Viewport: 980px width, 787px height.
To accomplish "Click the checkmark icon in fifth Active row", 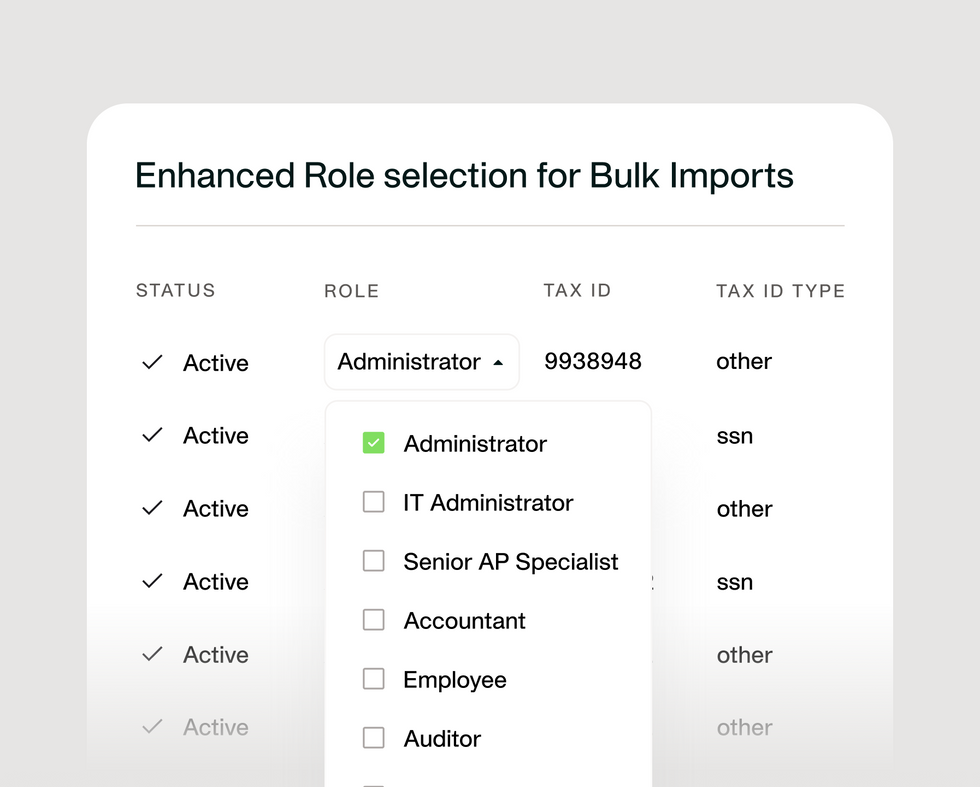I will point(152,654).
